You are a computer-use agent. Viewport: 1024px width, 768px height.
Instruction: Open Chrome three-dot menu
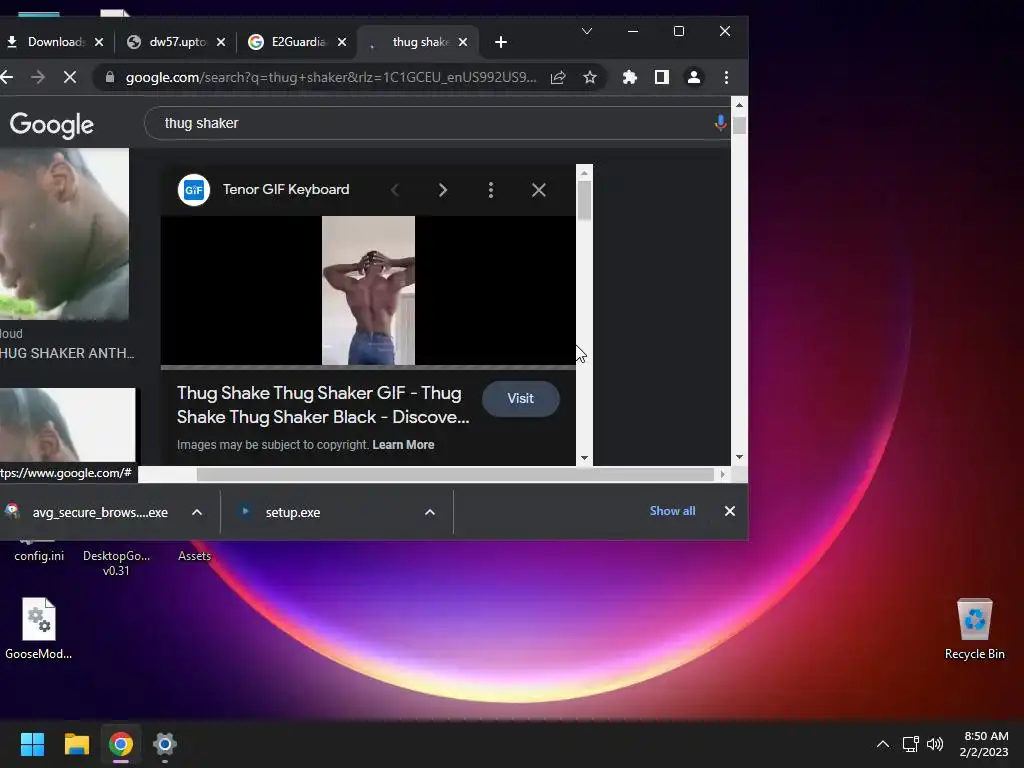pos(726,77)
